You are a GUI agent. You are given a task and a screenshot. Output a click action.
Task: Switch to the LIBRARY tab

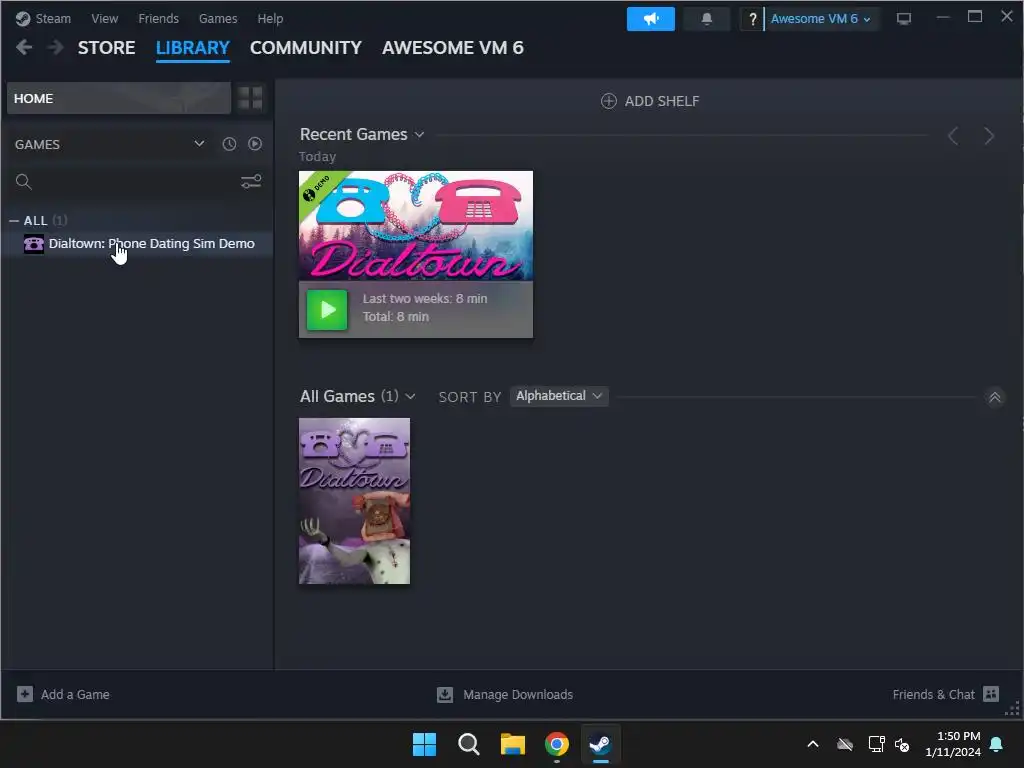[x=193, y=48]
